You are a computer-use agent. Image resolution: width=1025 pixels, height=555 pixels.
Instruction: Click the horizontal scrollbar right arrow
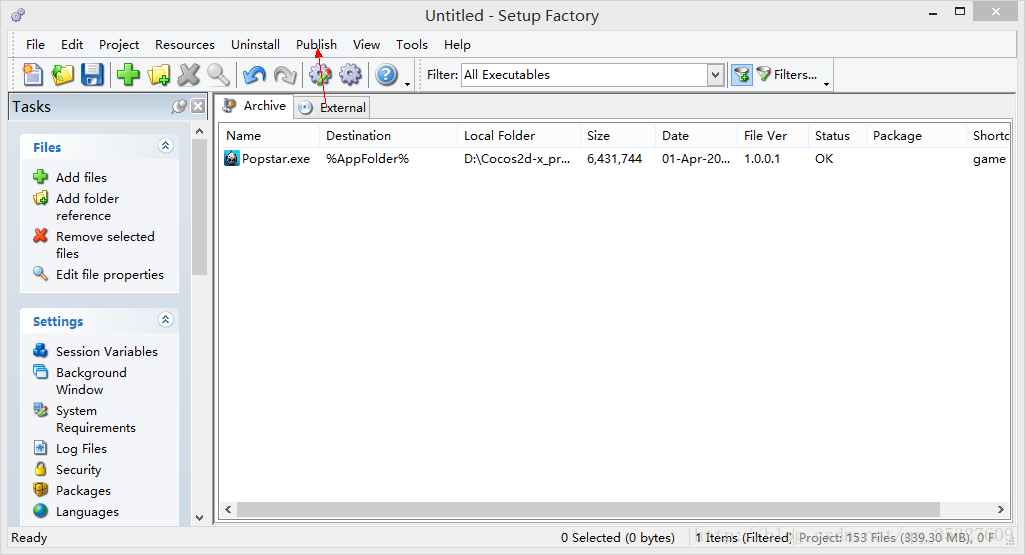pos(1000,509)
